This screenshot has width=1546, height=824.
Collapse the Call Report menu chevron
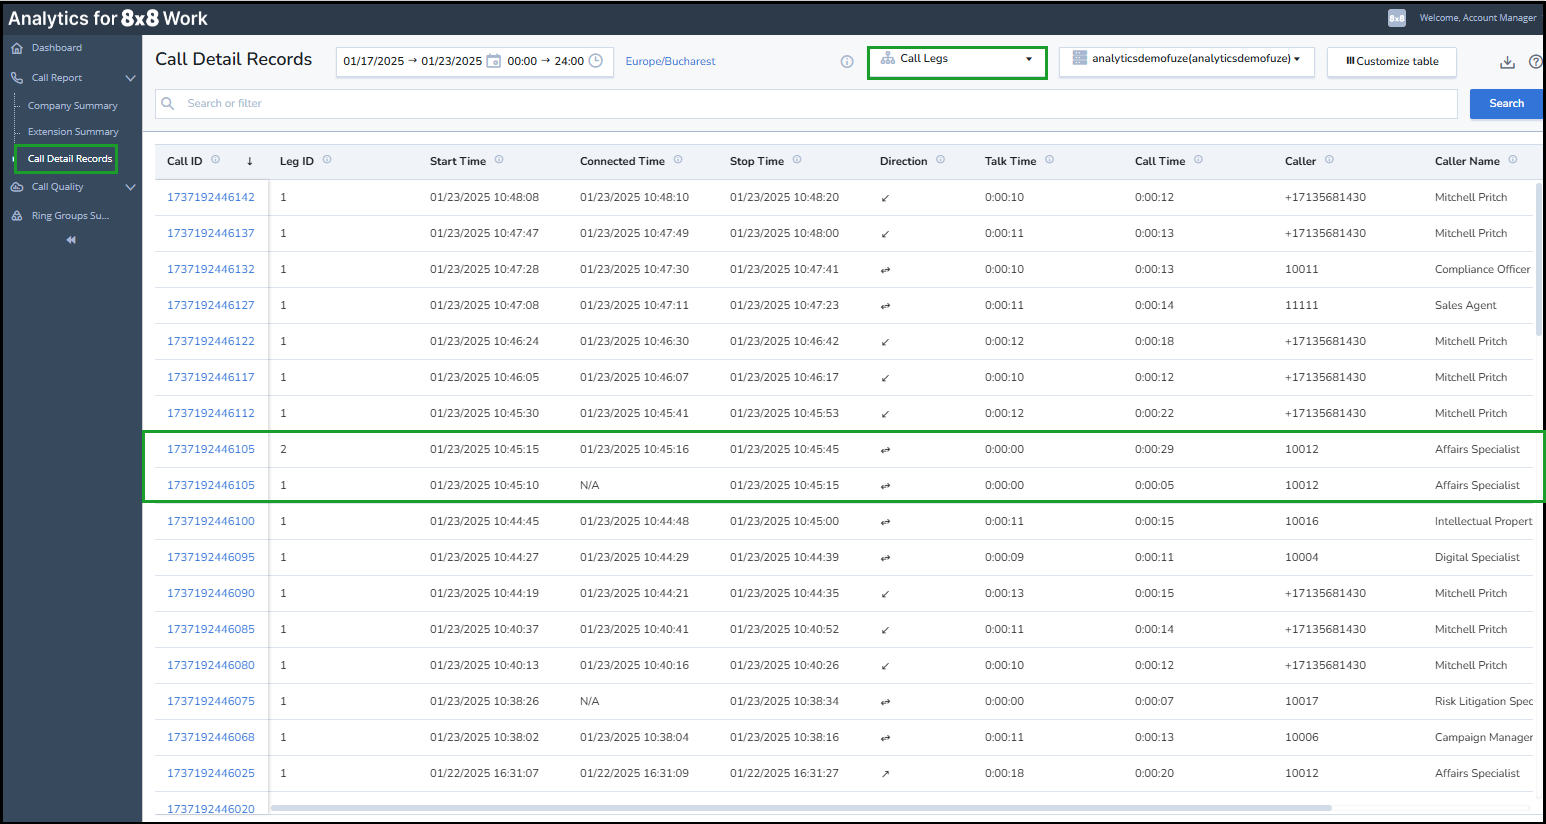pos(130,78)
